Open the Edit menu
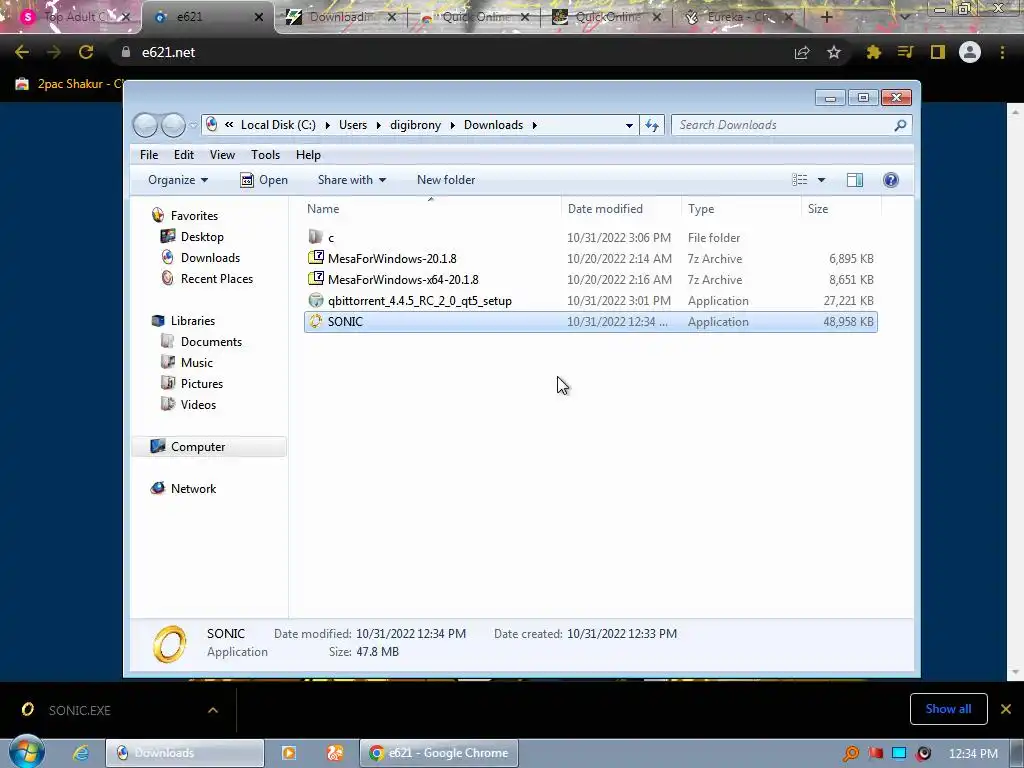The height and width of the screenshot is (768, 1024). coord(184,155)
